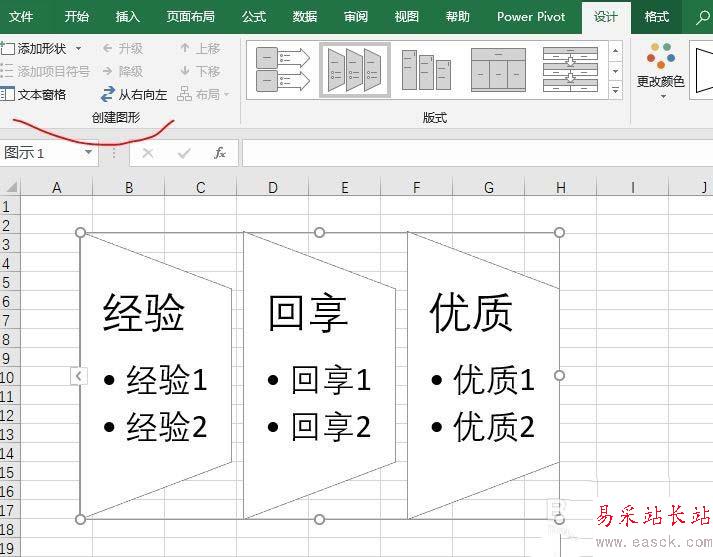The width and height of the screenshot is (713, 557).
Task: Click bullet text 经验2
Action: 167,427
